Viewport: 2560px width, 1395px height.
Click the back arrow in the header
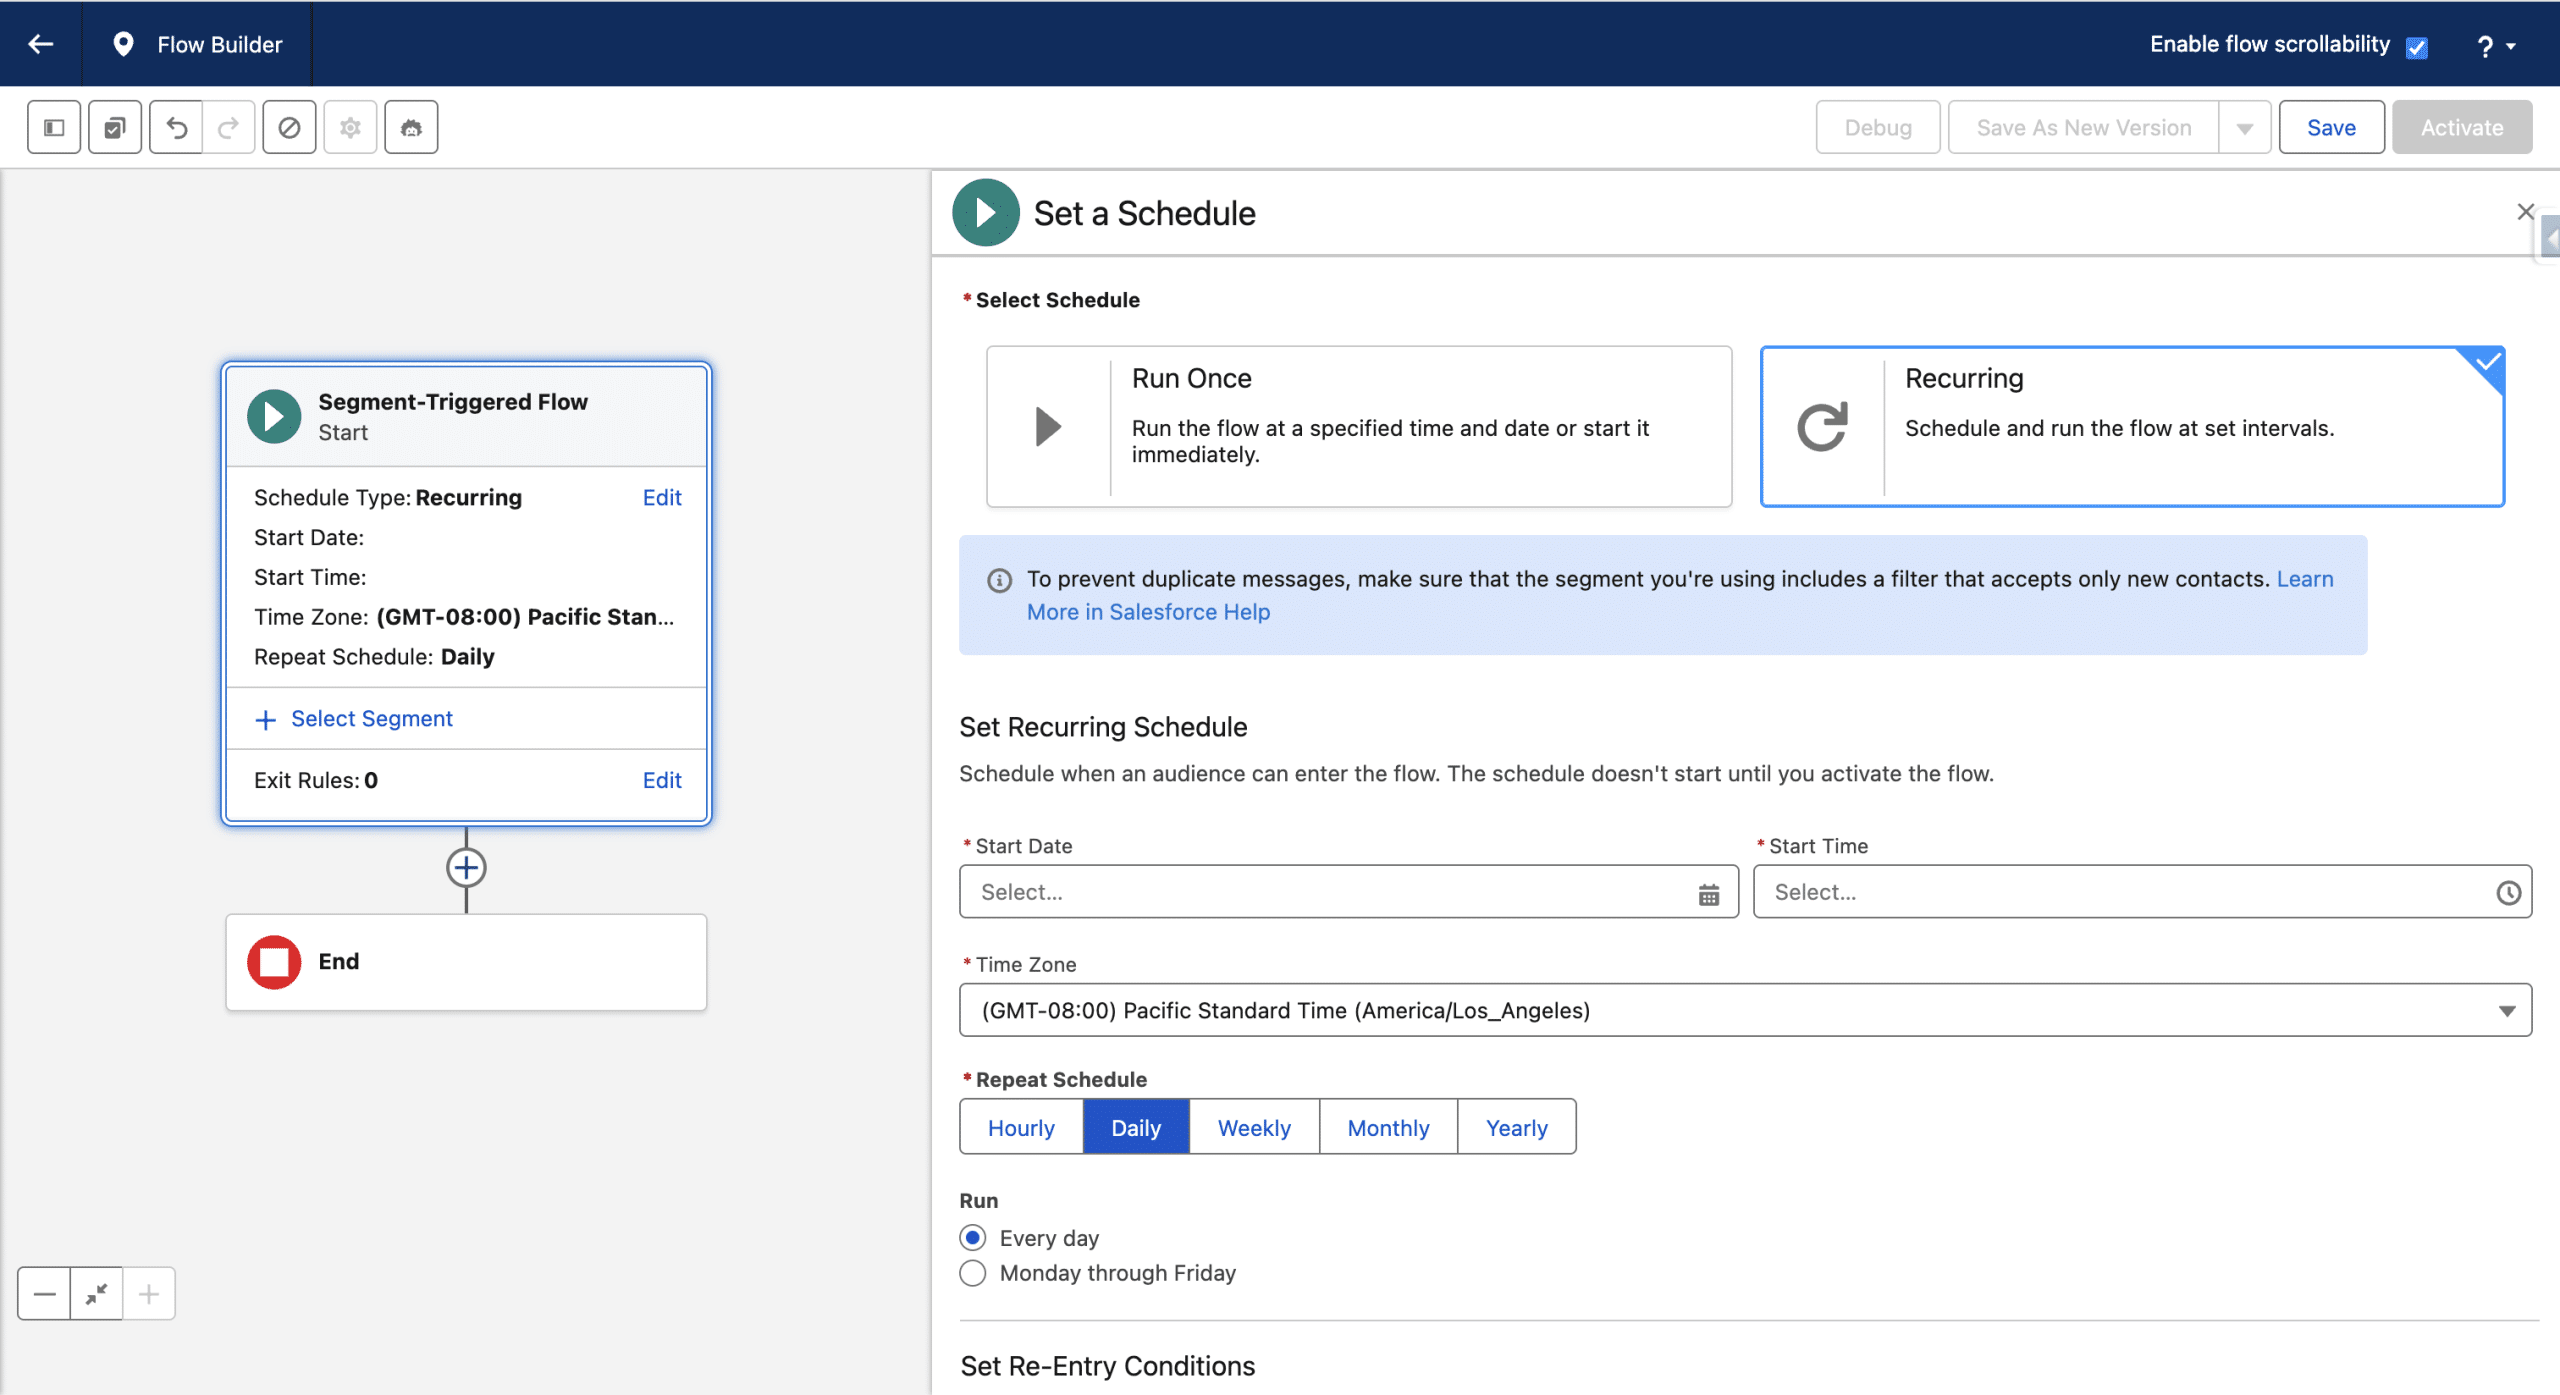pos(41,44)
